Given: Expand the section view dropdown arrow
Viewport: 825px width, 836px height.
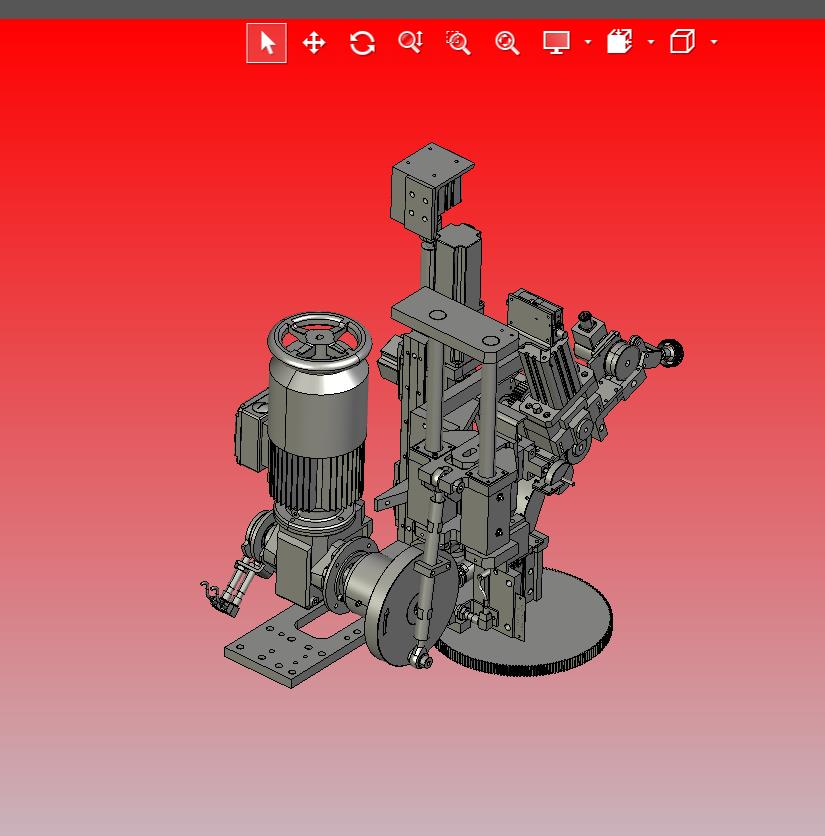Looking at the screenshot, I should click(651, 42).
